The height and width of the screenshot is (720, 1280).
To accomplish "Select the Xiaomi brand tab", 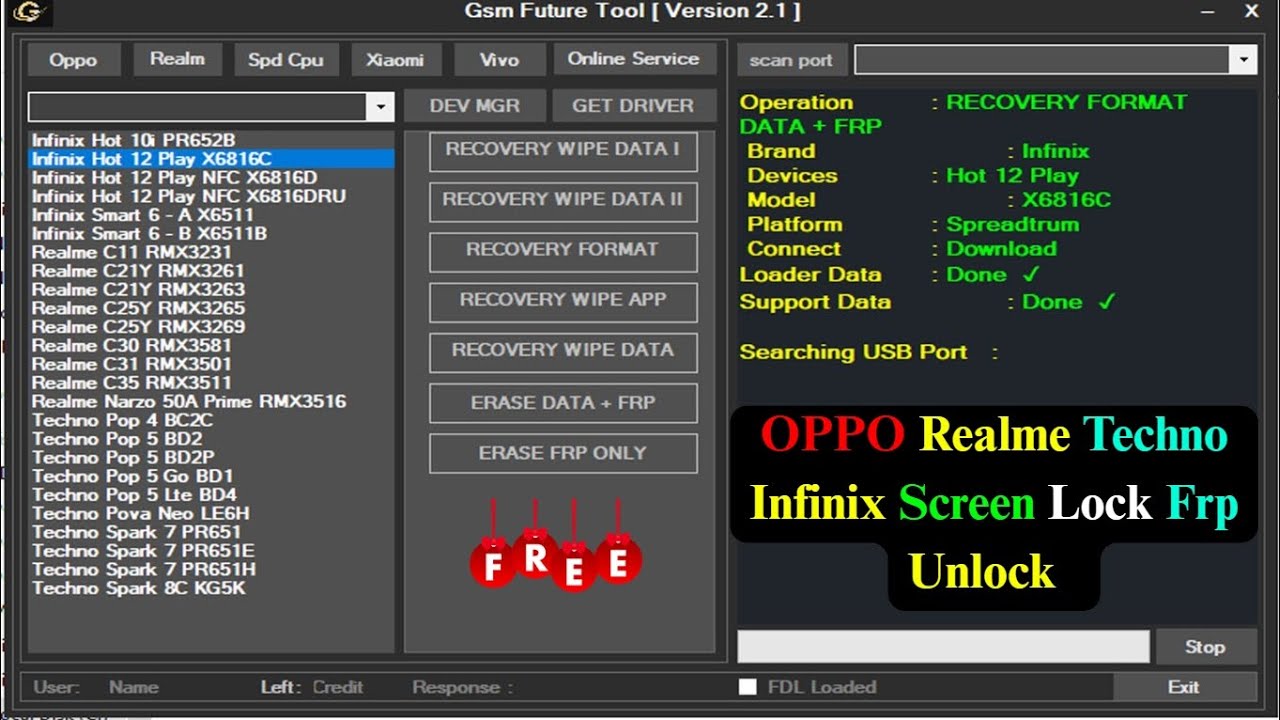I will pyautogui.click(x=395, y=60).
